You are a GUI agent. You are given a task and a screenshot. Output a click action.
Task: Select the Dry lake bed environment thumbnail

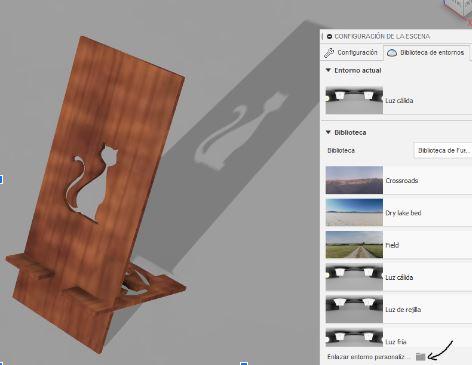pos(354,212)
